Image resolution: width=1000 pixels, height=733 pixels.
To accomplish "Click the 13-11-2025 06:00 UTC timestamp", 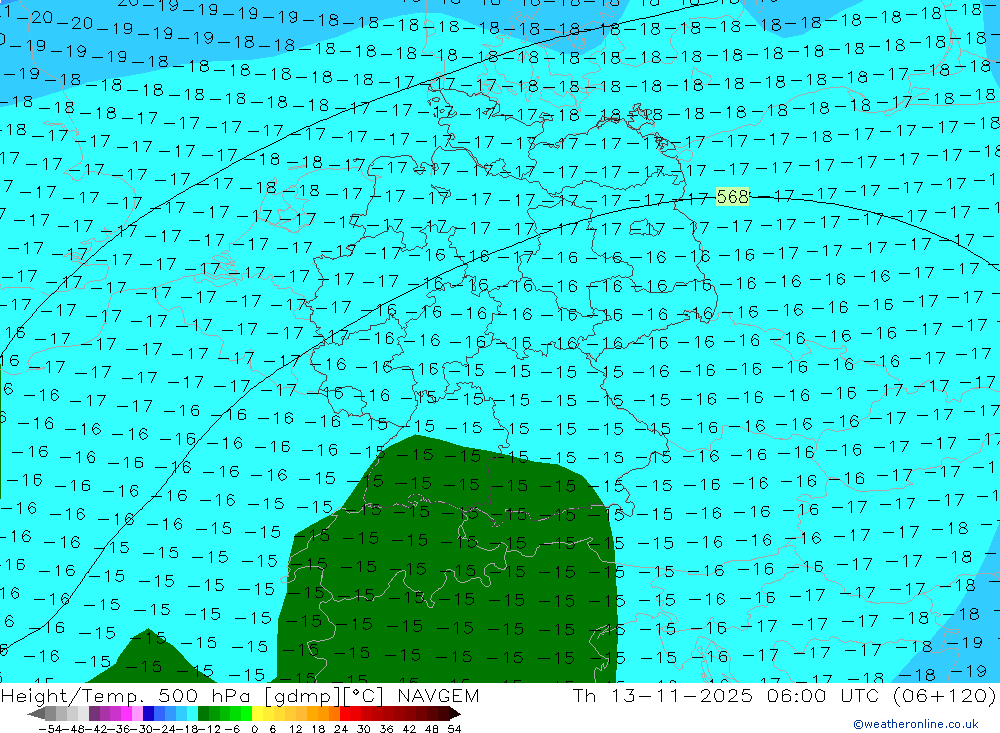I will [745, 696].
